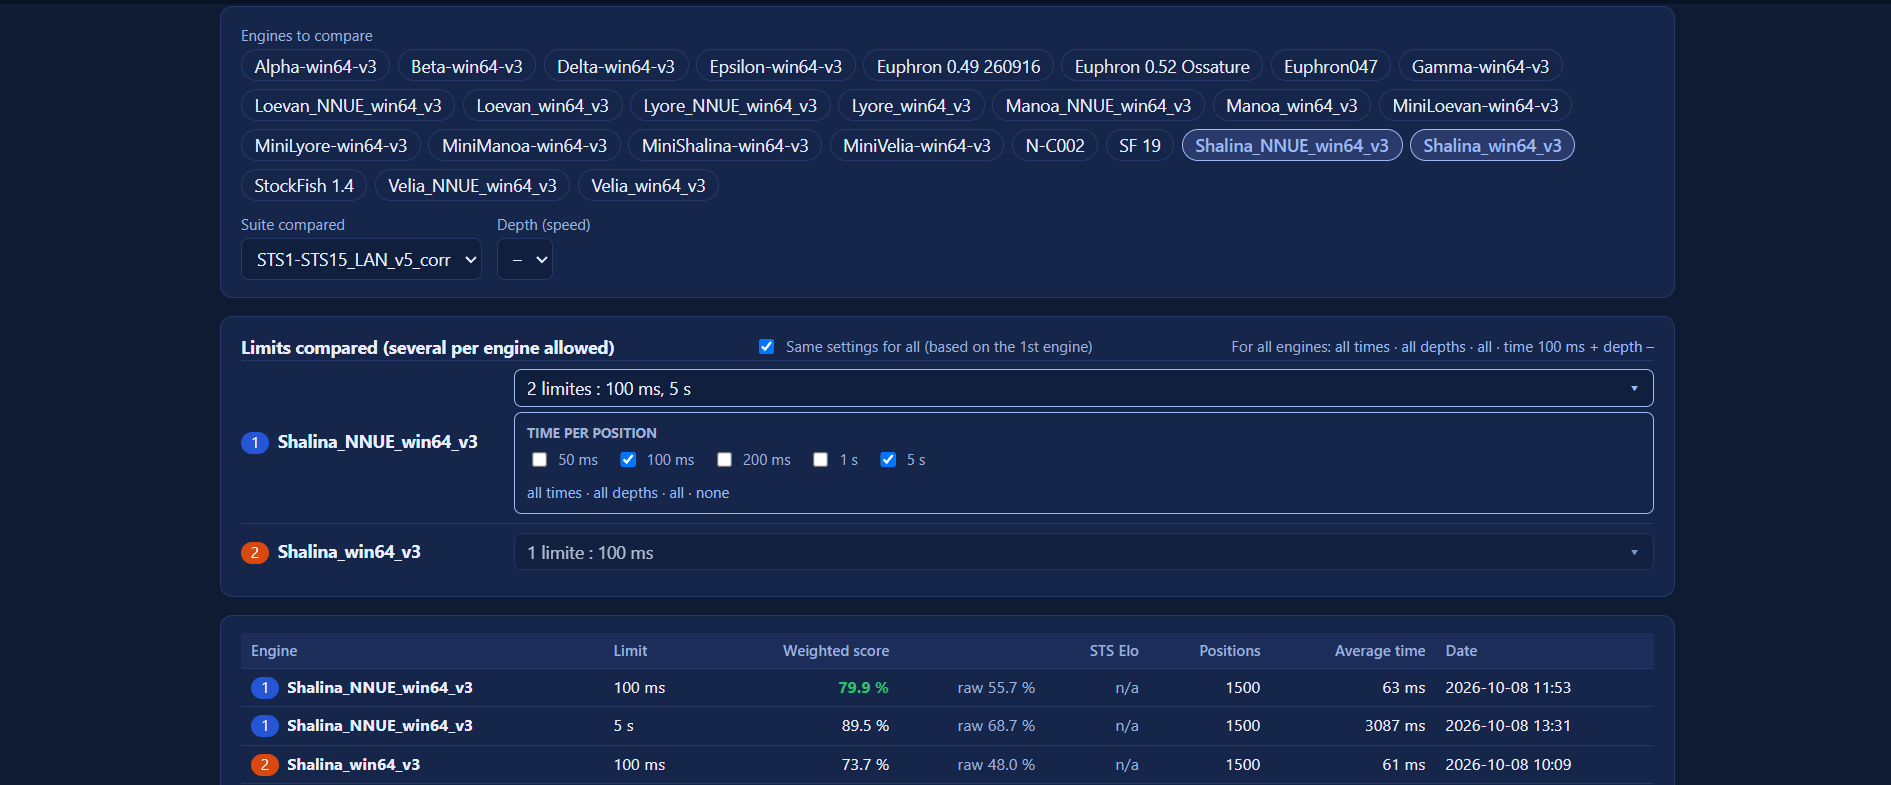This screenshot has width=1891, height=785.
Task: Click 'all times' link under Time per position
Action: point(554,493)
